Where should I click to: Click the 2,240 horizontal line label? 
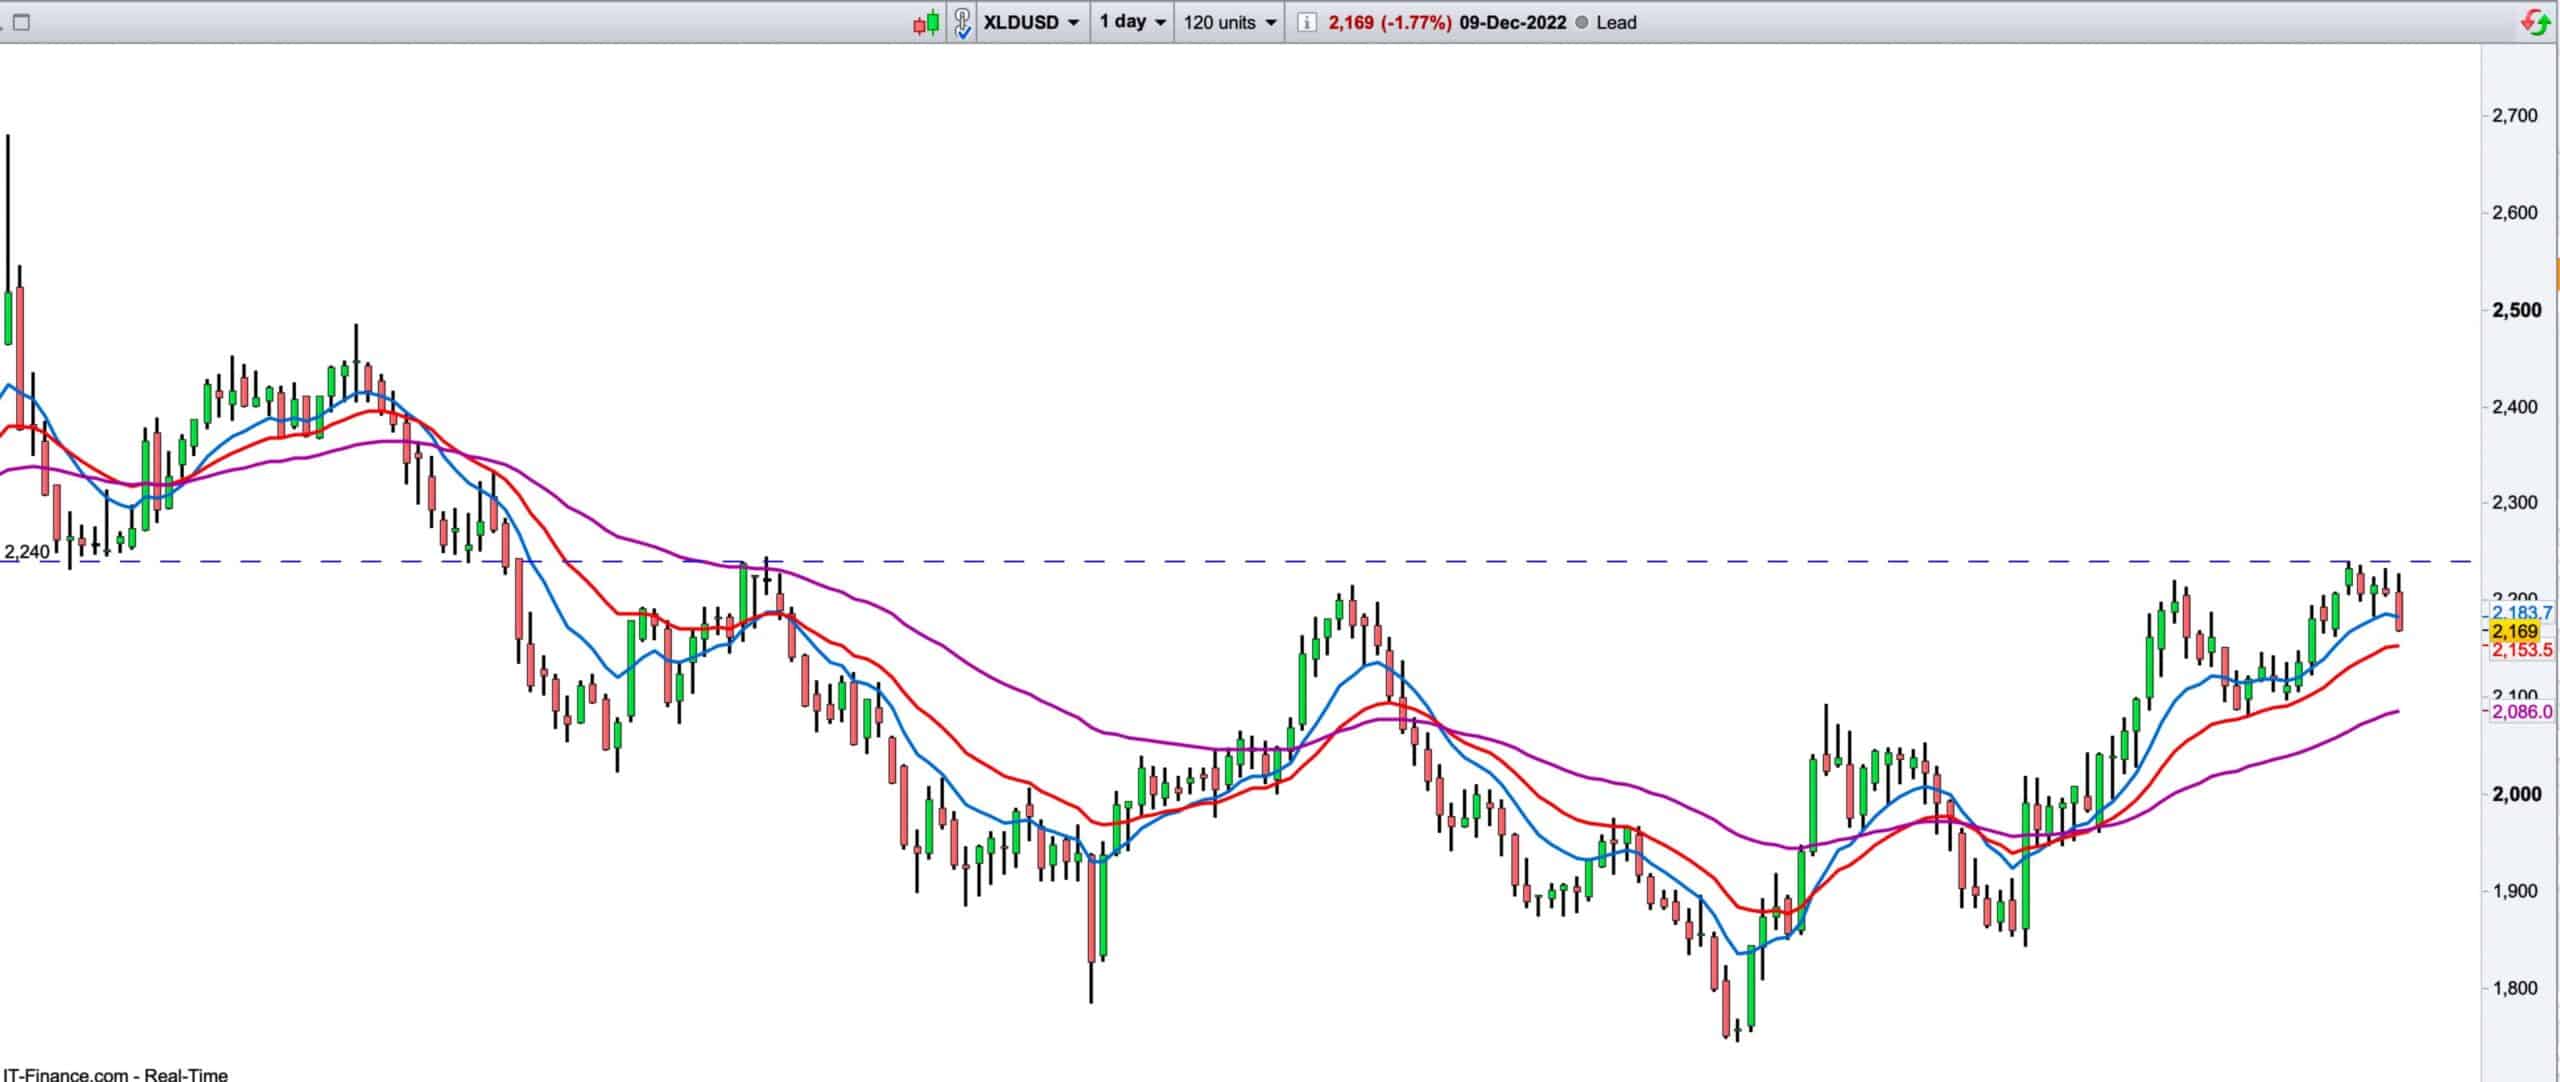[x=26, y=552]
